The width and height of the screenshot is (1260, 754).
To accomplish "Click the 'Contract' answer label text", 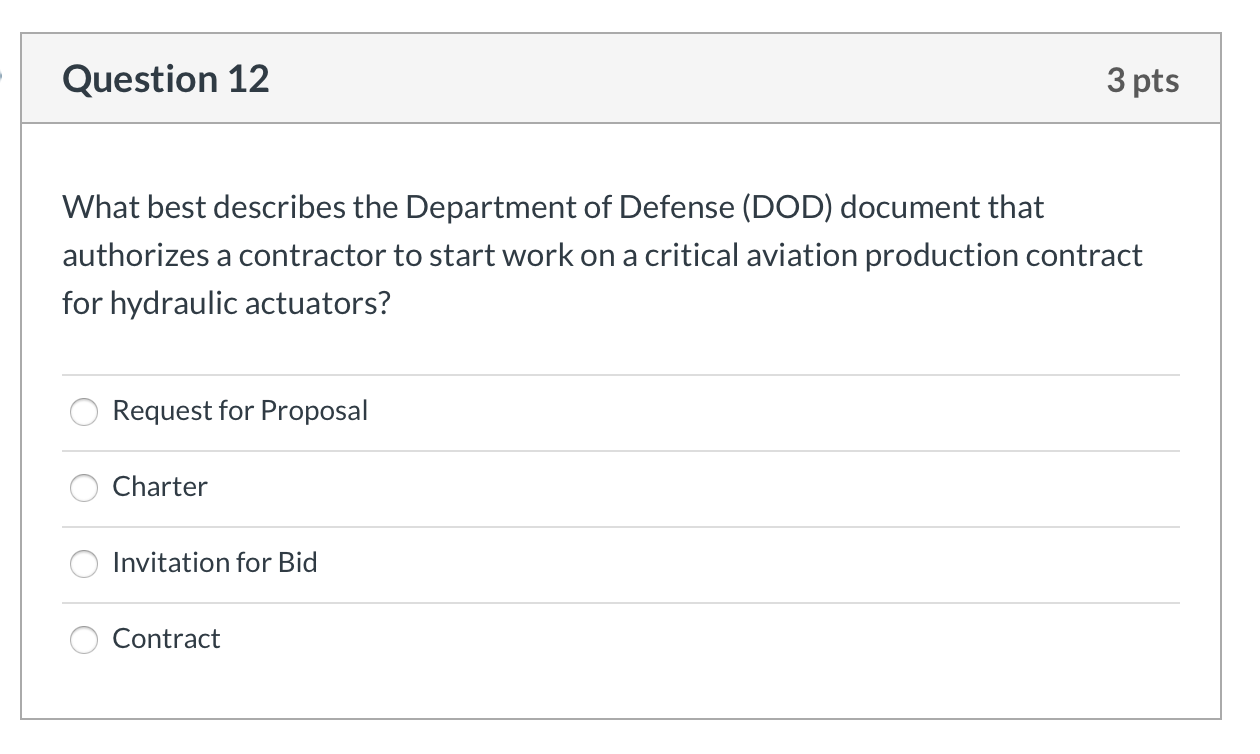I will (x=166, y=639).
